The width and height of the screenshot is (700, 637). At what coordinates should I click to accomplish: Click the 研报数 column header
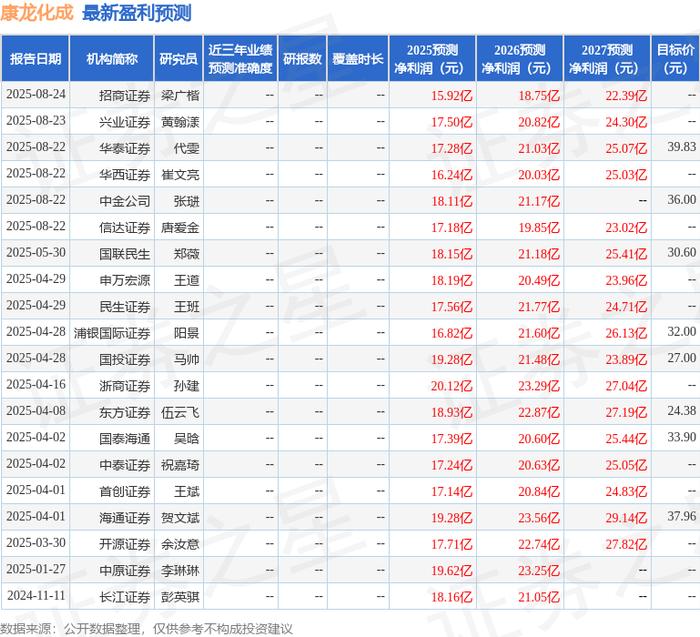click(x=302, y=59)
